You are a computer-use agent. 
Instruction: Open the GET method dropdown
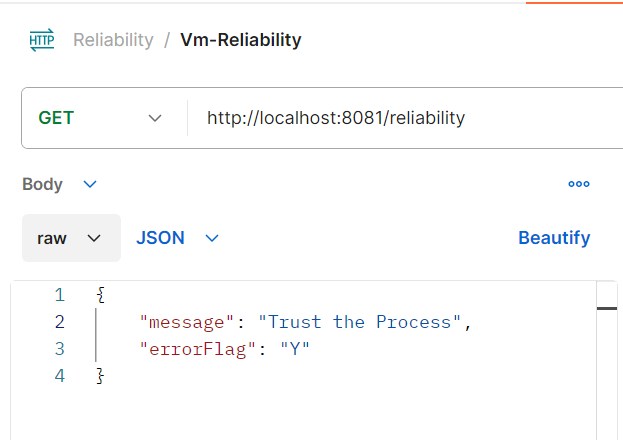tap(100, 118)
